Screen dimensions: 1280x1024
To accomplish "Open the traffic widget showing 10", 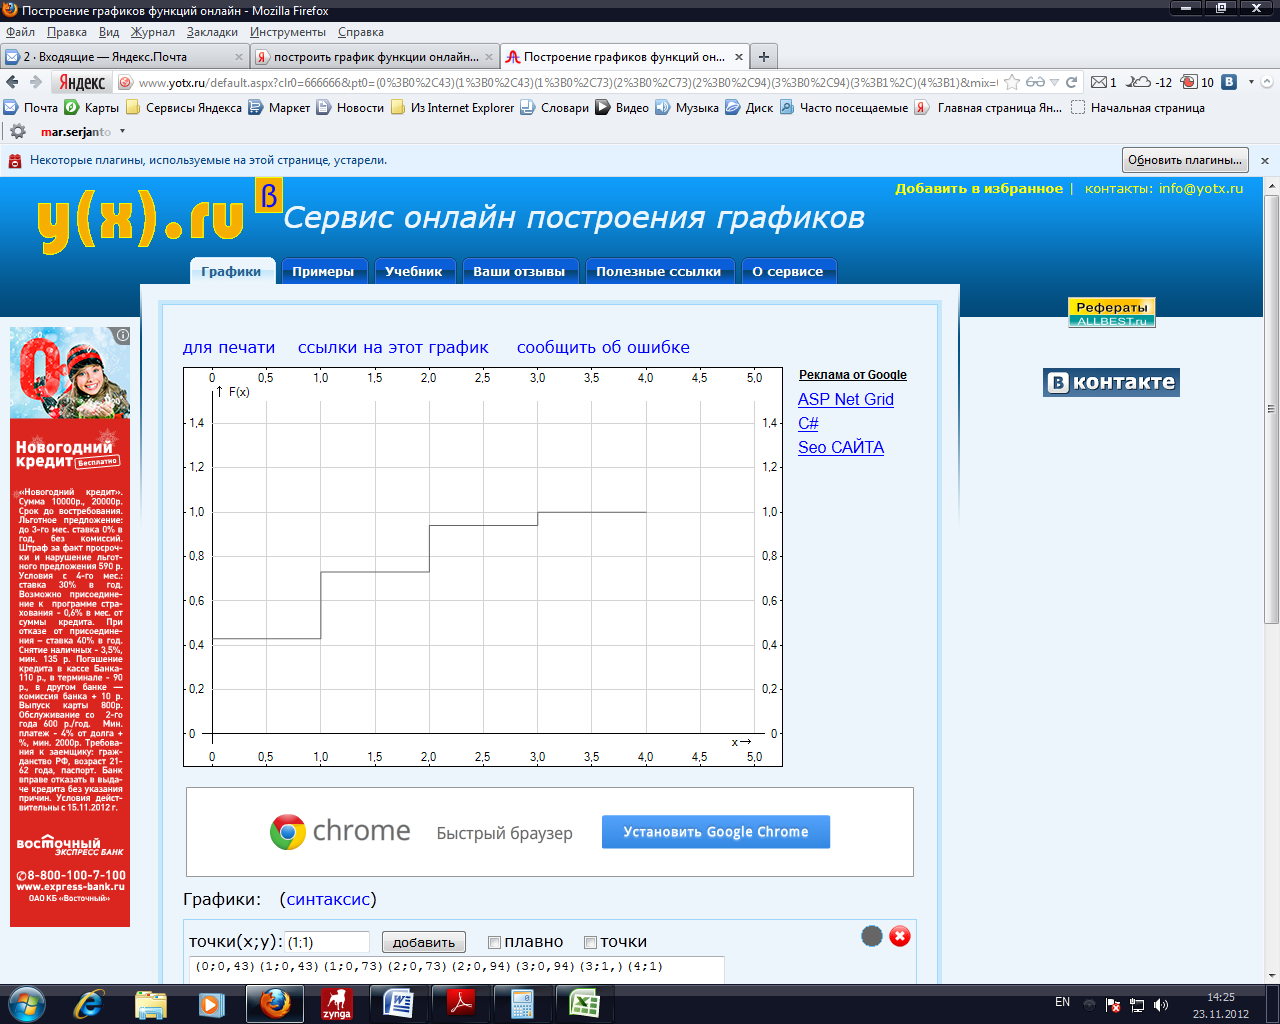I will [x=1197, y=82].
